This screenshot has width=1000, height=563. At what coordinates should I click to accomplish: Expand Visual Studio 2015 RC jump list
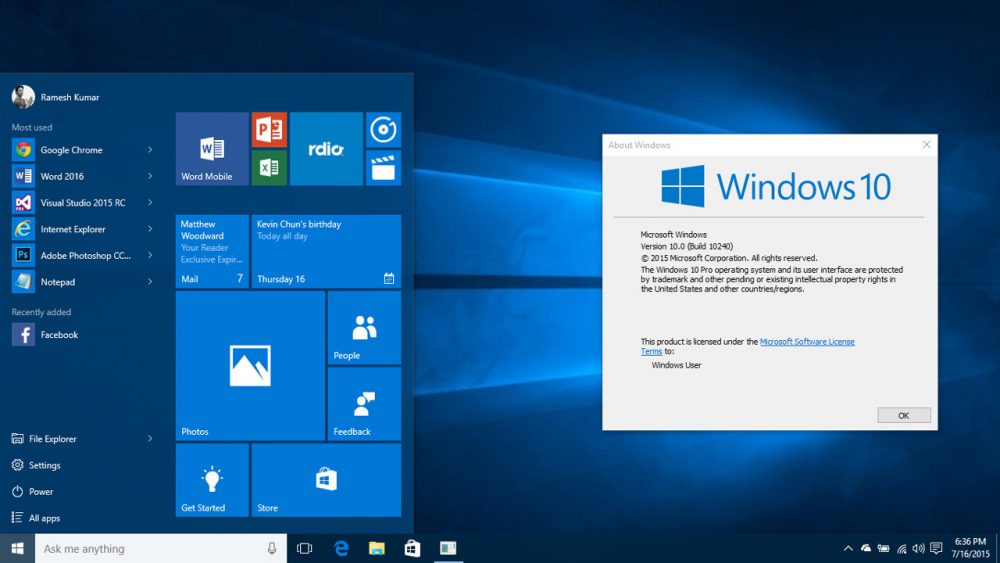point(151,203)
